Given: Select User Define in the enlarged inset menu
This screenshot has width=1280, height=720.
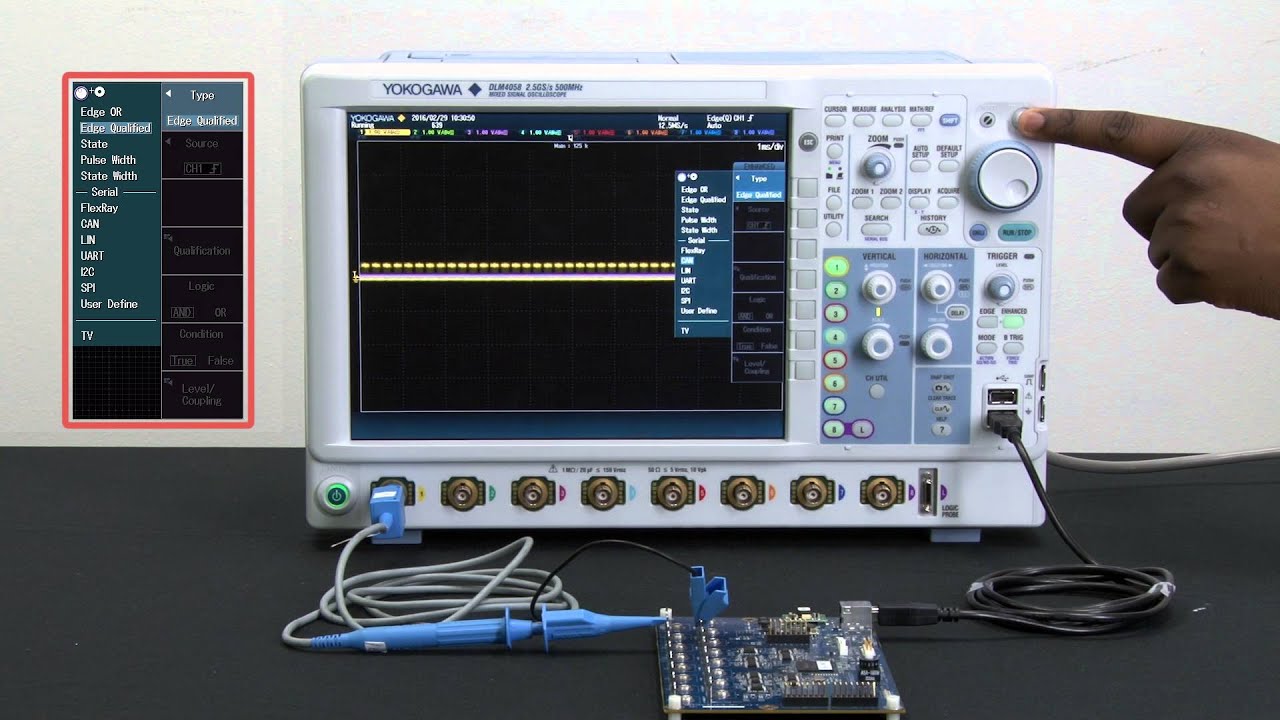Looking at the screenshot, I should 109,304.
